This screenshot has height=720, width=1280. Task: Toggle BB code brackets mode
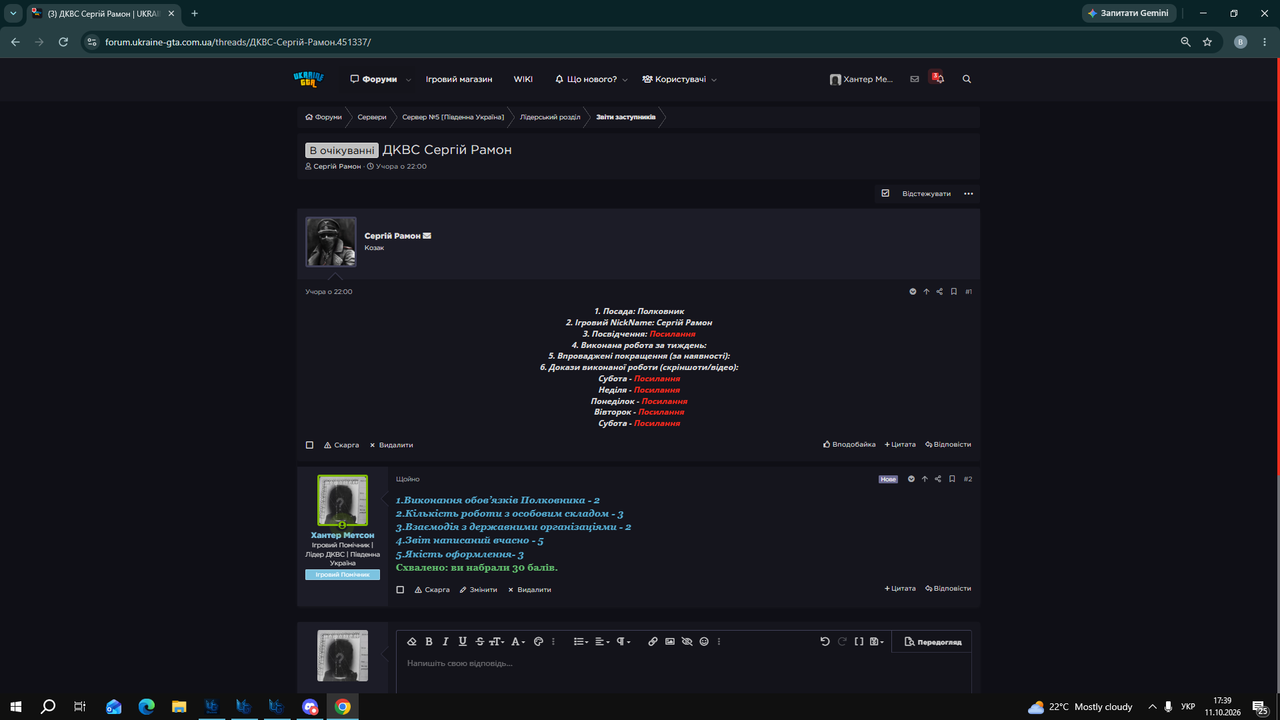(x=859, y=641)
